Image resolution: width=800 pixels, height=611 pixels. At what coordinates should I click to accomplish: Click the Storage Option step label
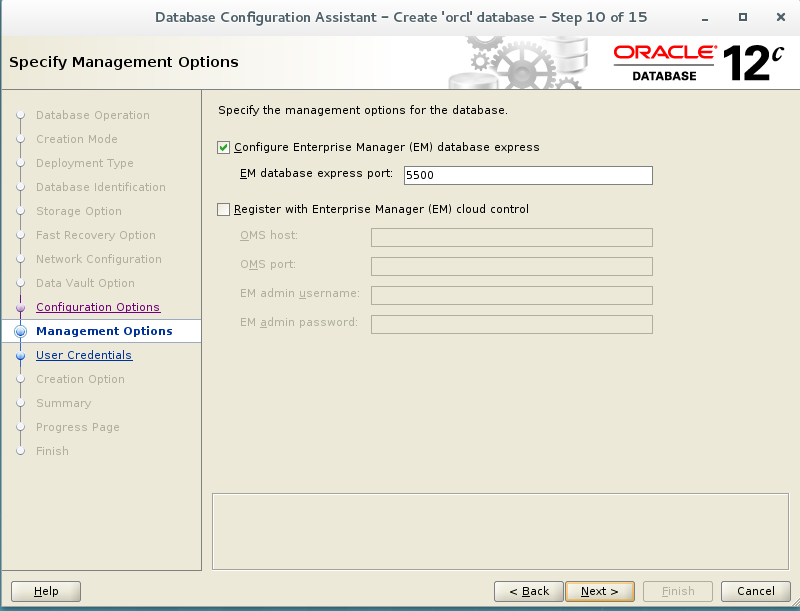point(79,211)
